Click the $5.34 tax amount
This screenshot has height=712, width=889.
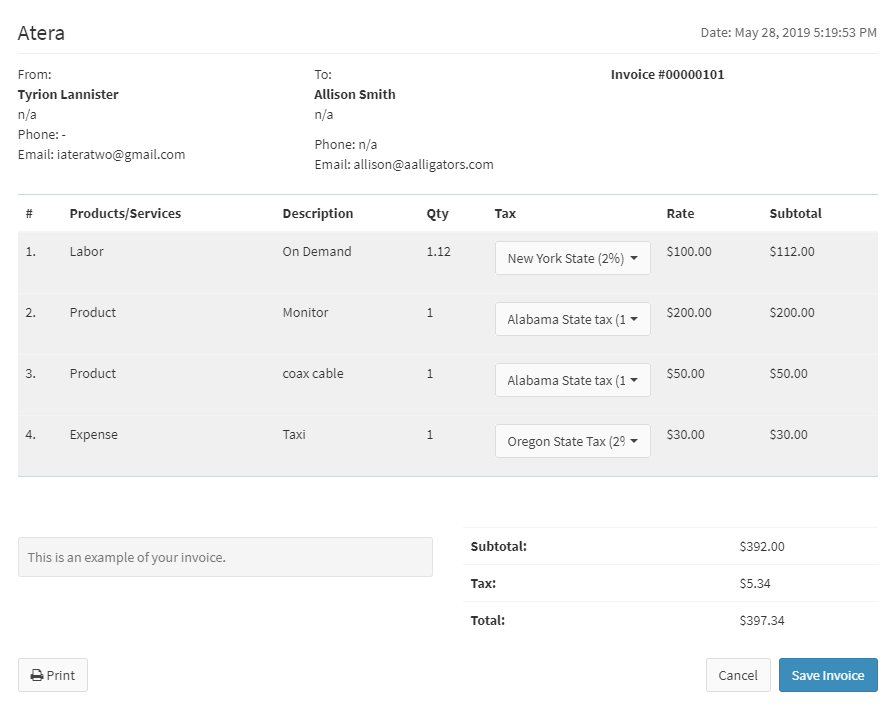(755, 583)
